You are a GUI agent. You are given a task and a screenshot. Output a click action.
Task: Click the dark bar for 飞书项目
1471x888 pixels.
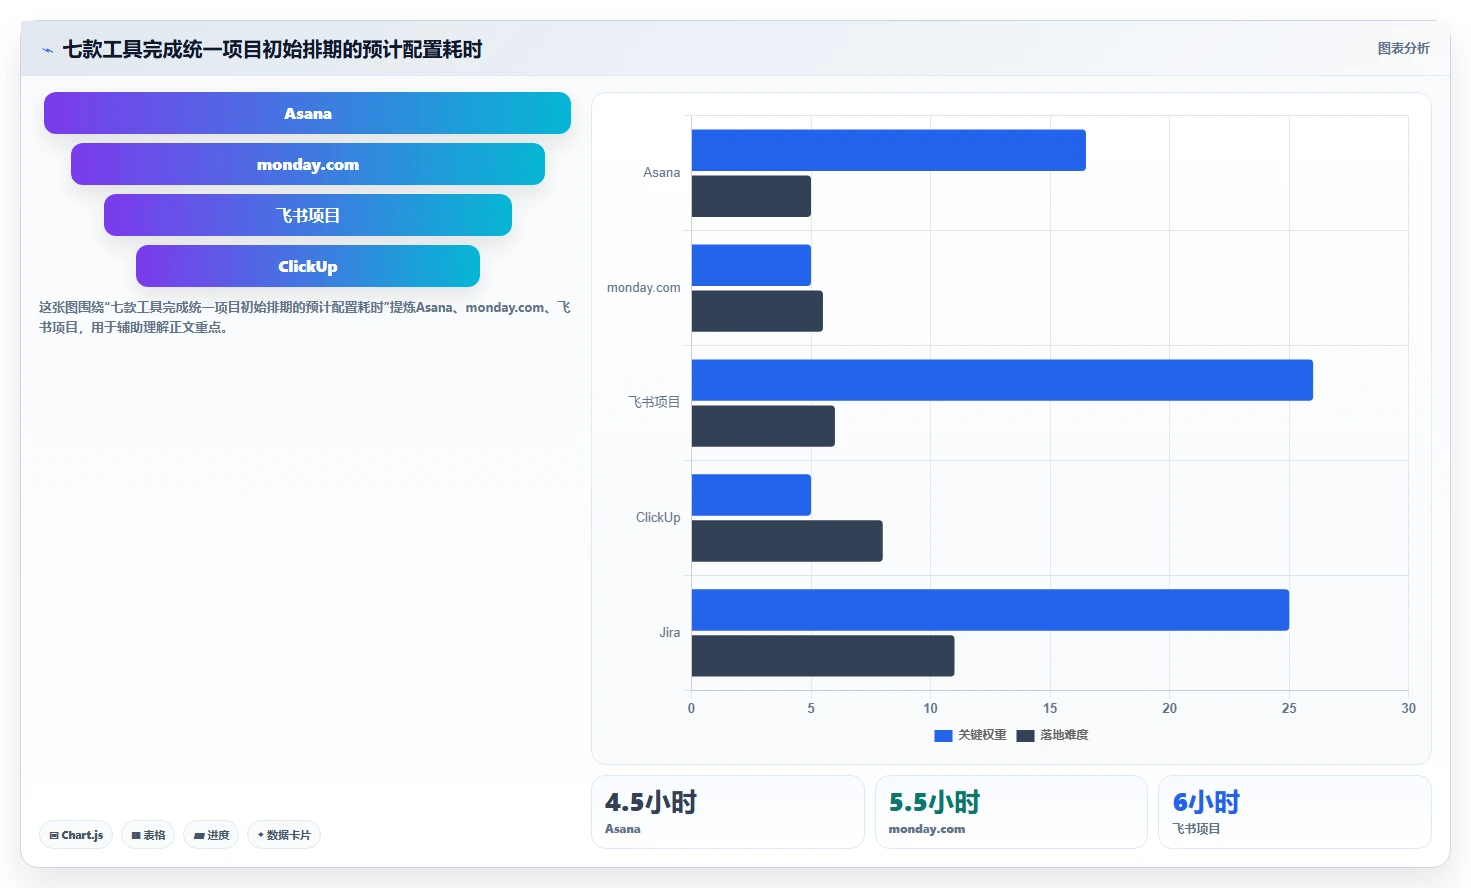pyautogui.click(x=763, y=426)
